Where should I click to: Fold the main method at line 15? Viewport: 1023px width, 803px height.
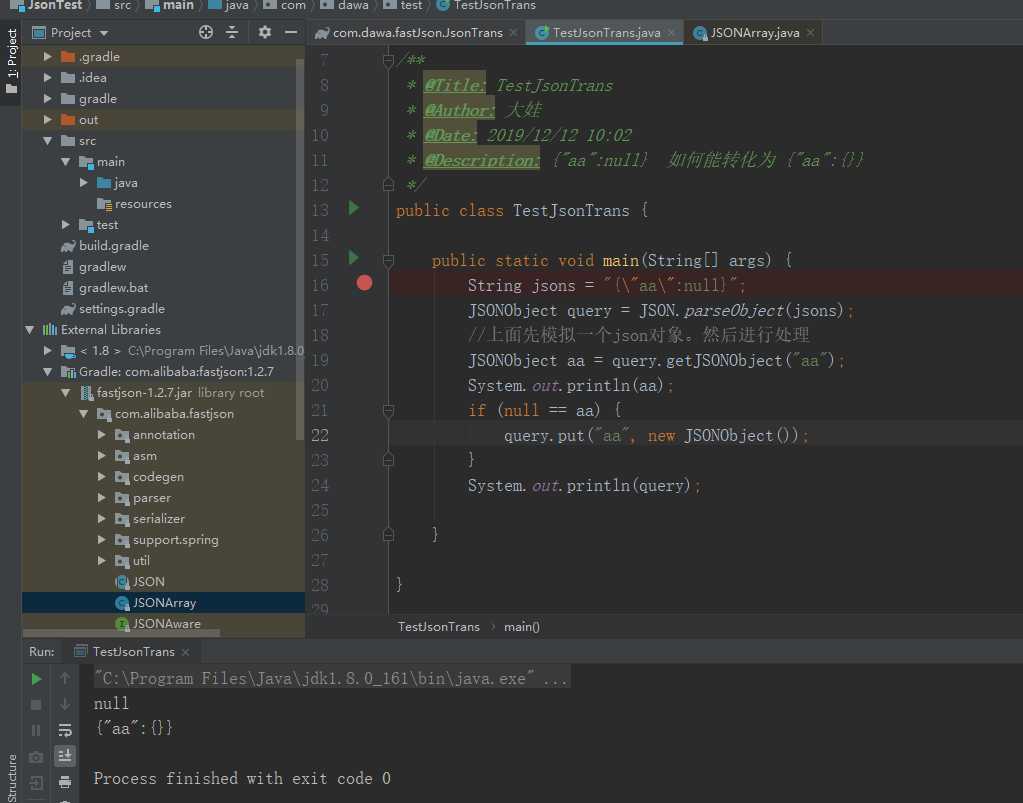tap(388, 261)
